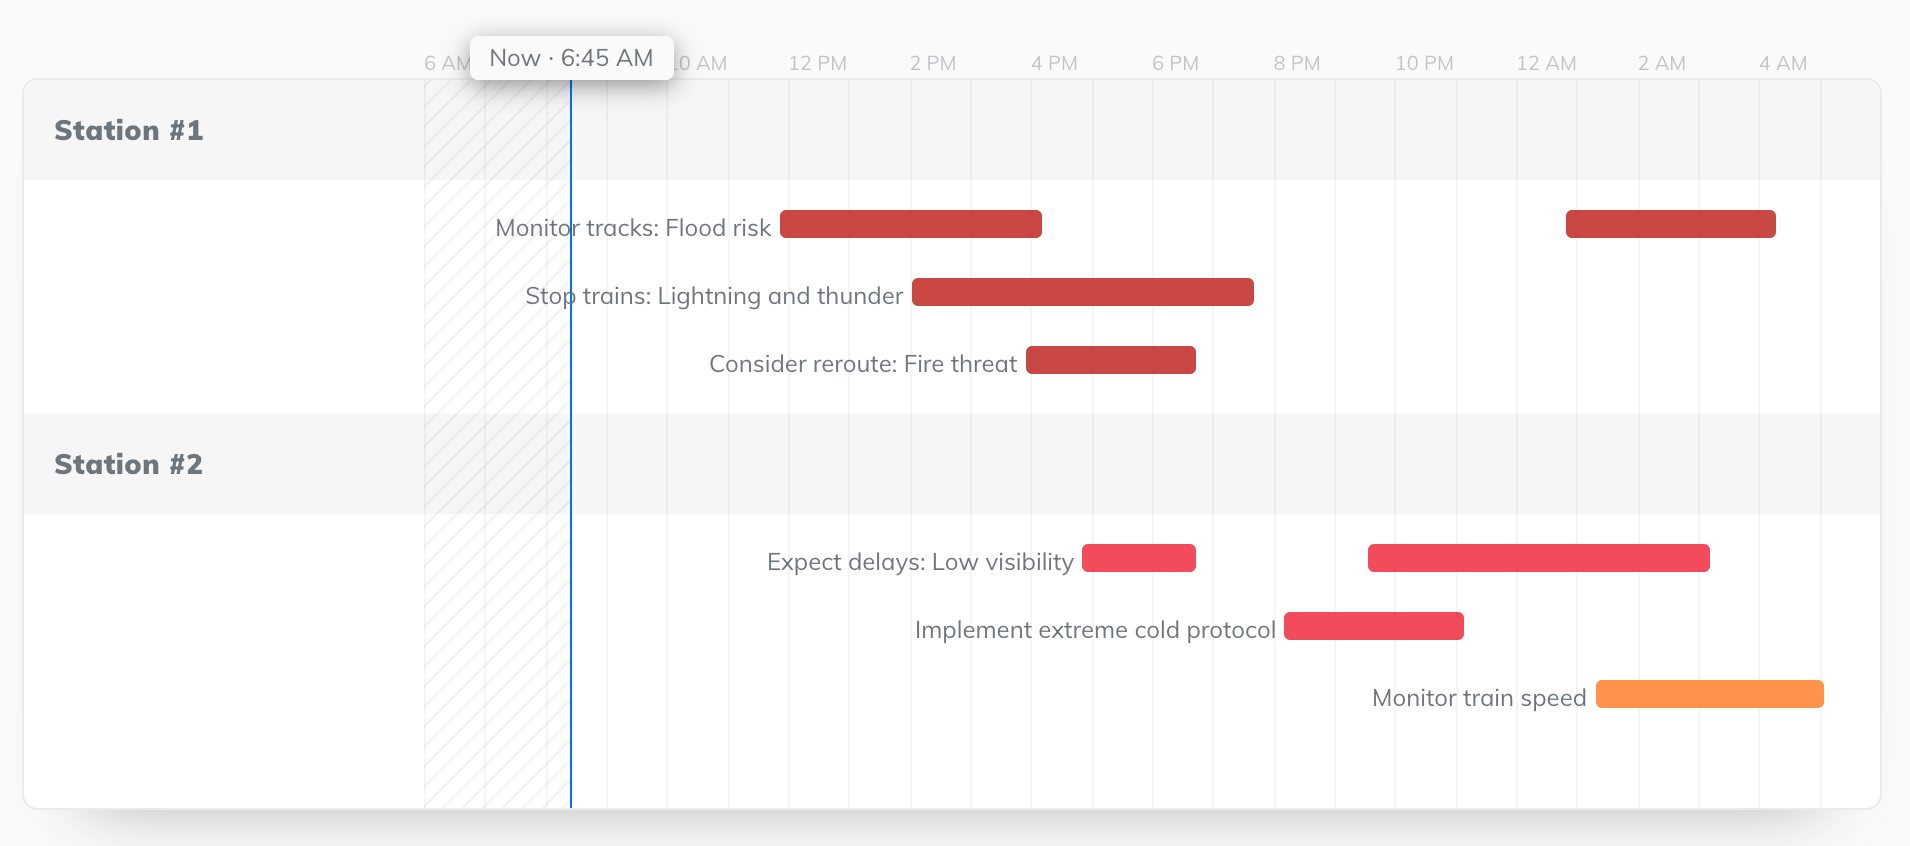Click the shorter Low visibility bar
Viewport: 1910px width, 846px height.
point(1138,558)
